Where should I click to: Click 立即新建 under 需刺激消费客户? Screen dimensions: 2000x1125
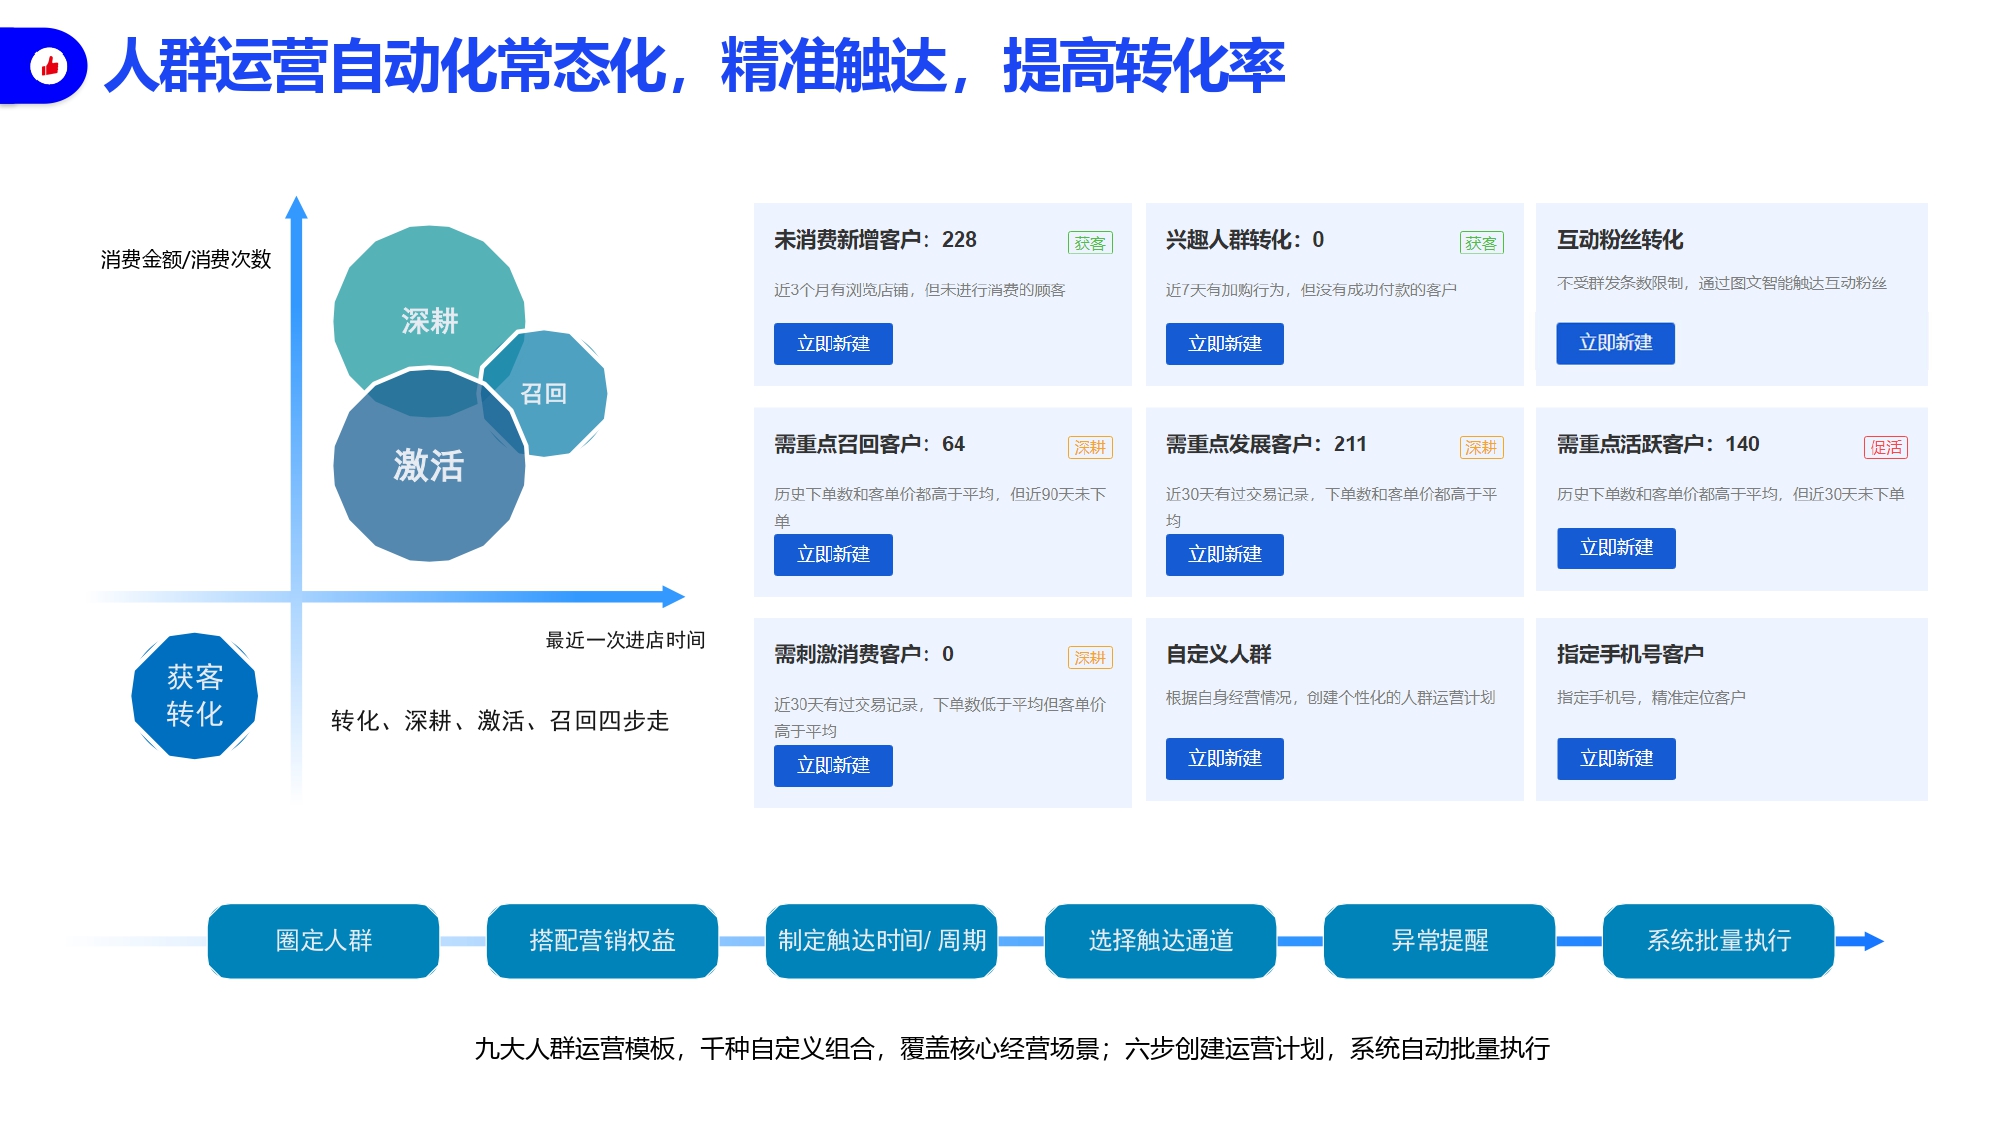(x=833, y=766)
